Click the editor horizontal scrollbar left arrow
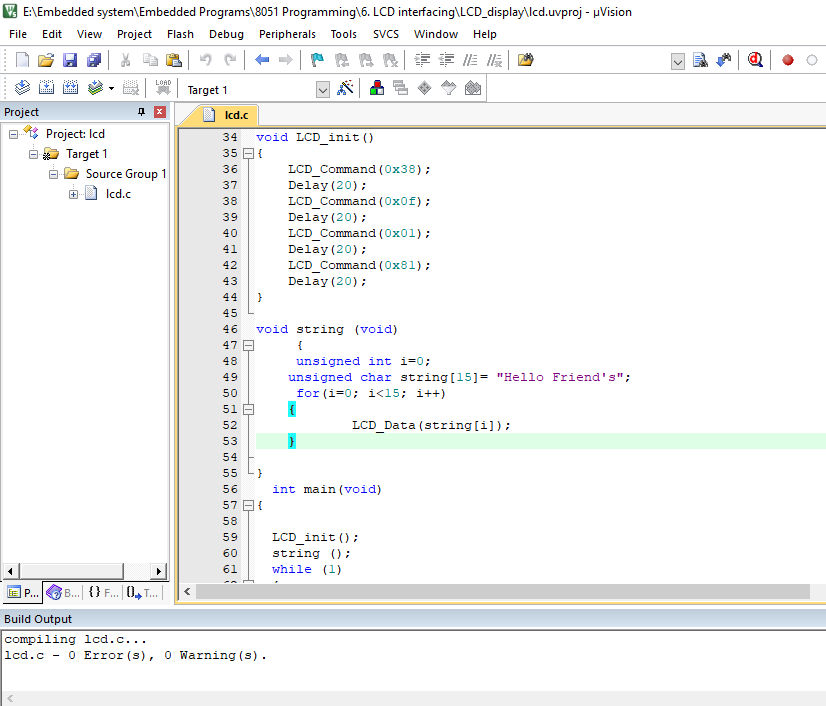This screenshot has height=706, width=826. click(x=187, y=592)
